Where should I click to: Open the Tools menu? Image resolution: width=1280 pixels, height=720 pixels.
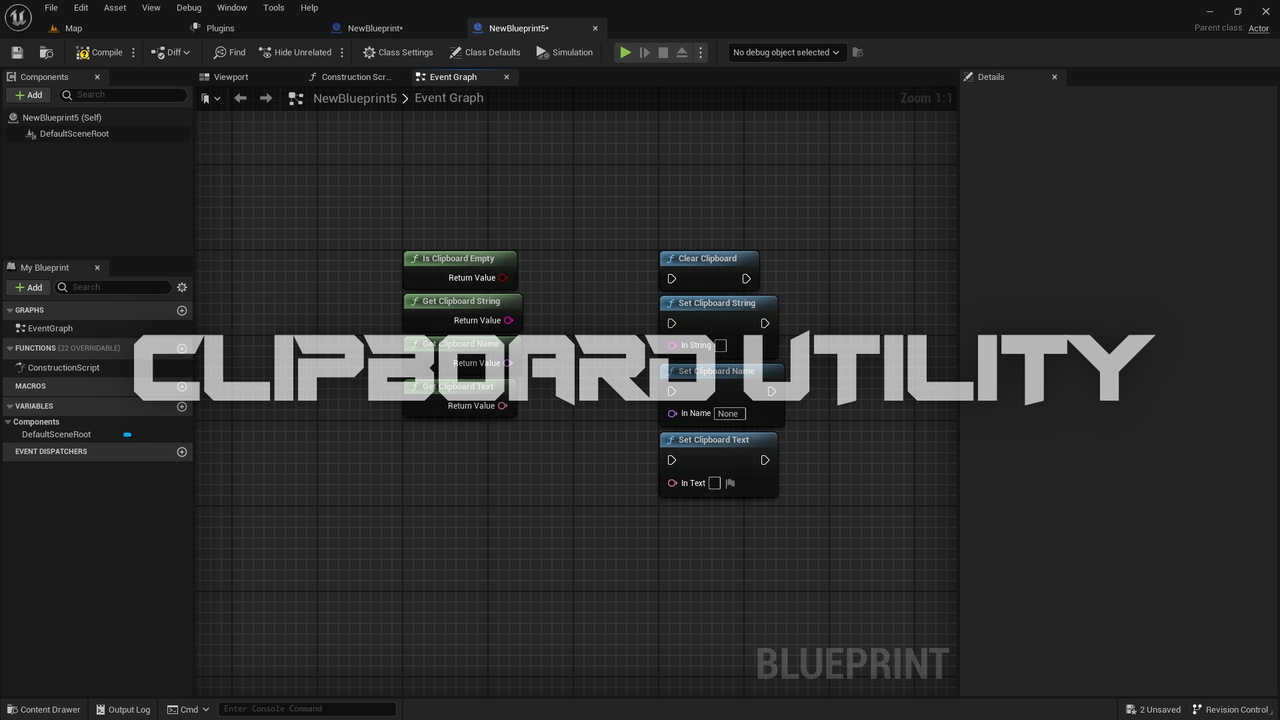click(x=274, y=7)
